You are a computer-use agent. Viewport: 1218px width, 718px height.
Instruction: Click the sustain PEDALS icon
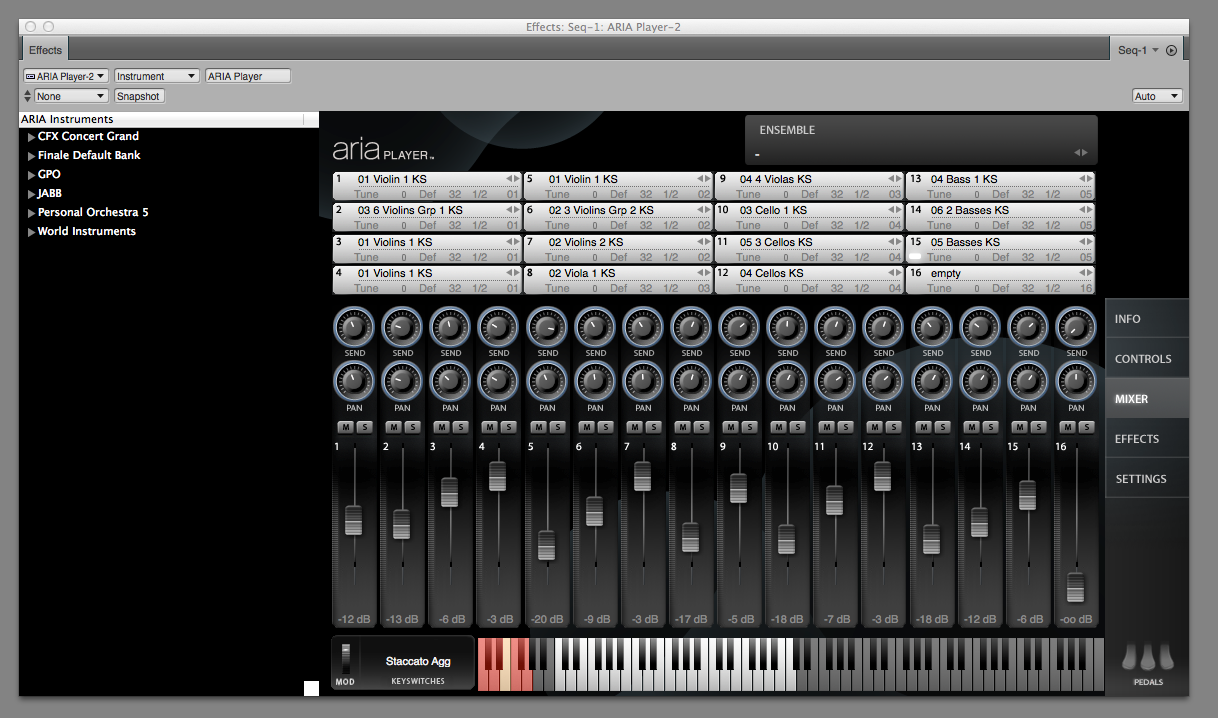(1147, 658)
